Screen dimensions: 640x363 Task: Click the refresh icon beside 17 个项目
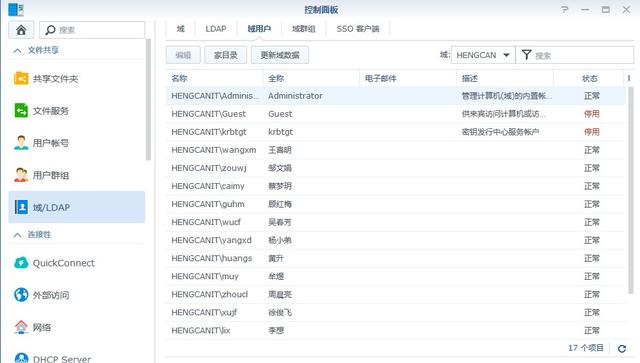[x=622, y=348]
